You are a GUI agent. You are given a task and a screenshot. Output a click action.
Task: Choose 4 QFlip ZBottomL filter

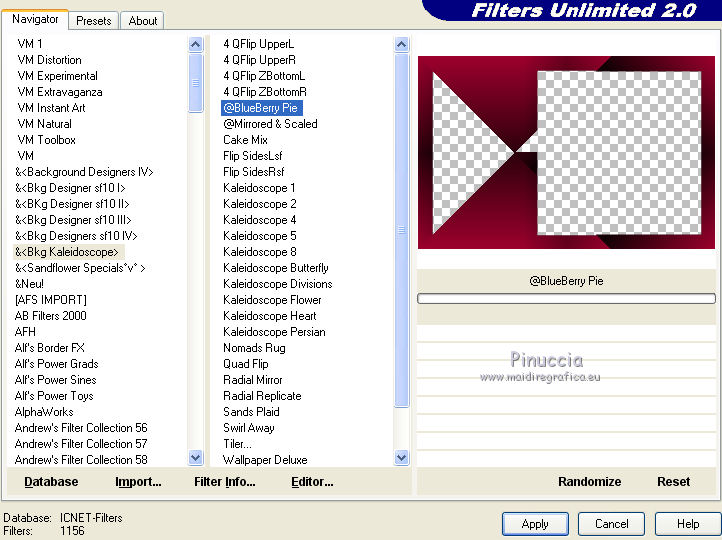[x=264, y=76]
